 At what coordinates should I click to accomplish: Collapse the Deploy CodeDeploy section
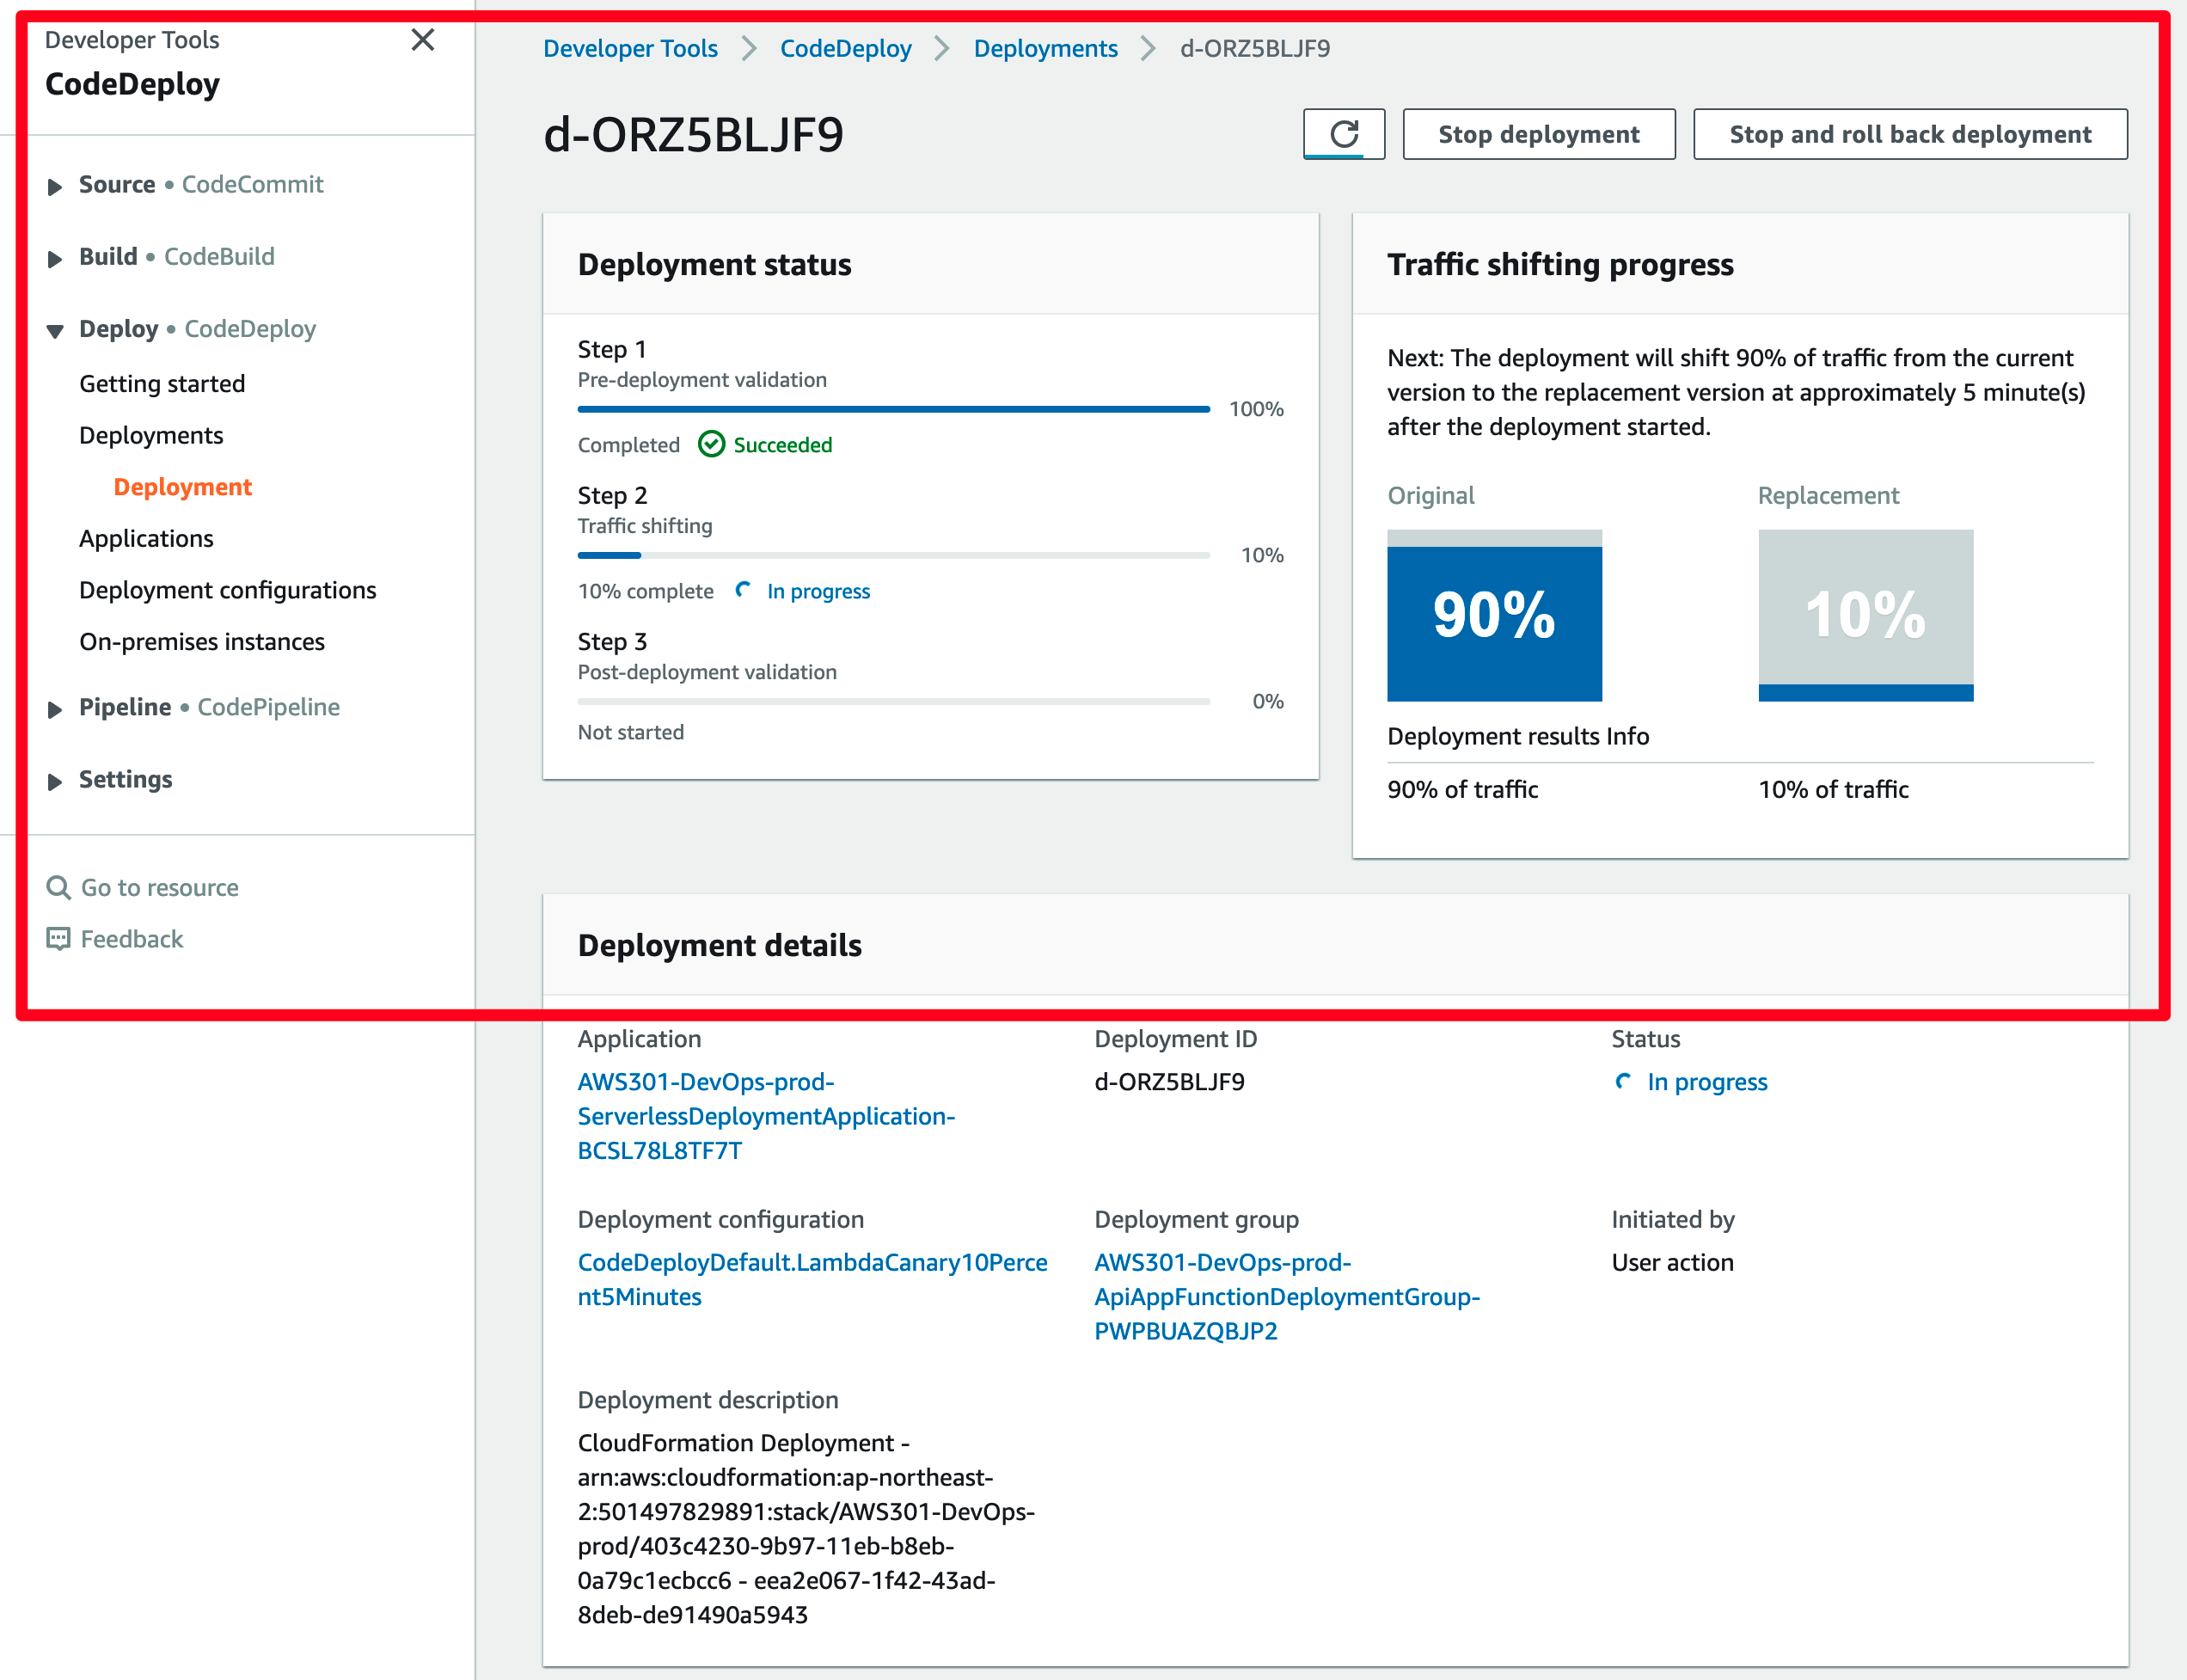pyautogui.click(x=55, y=331)
